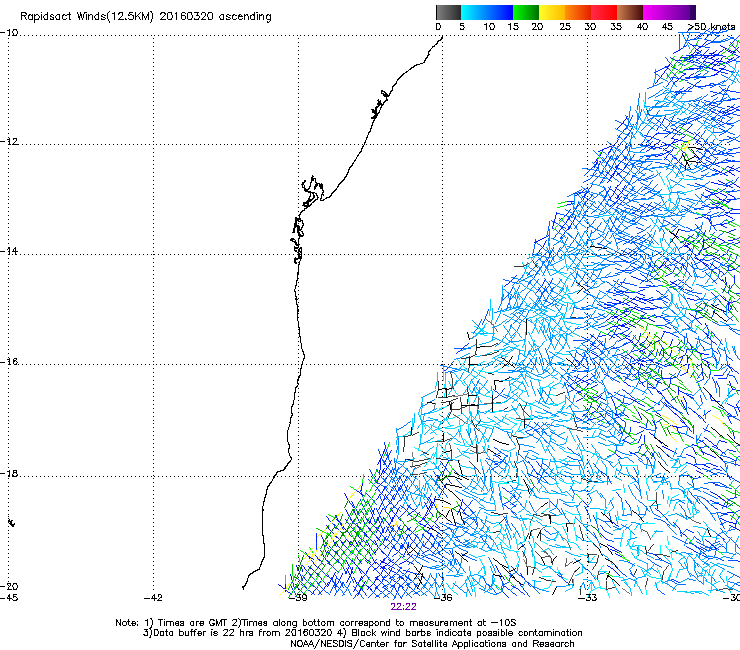Click the NOAA/NESDIS credit line

432,644
